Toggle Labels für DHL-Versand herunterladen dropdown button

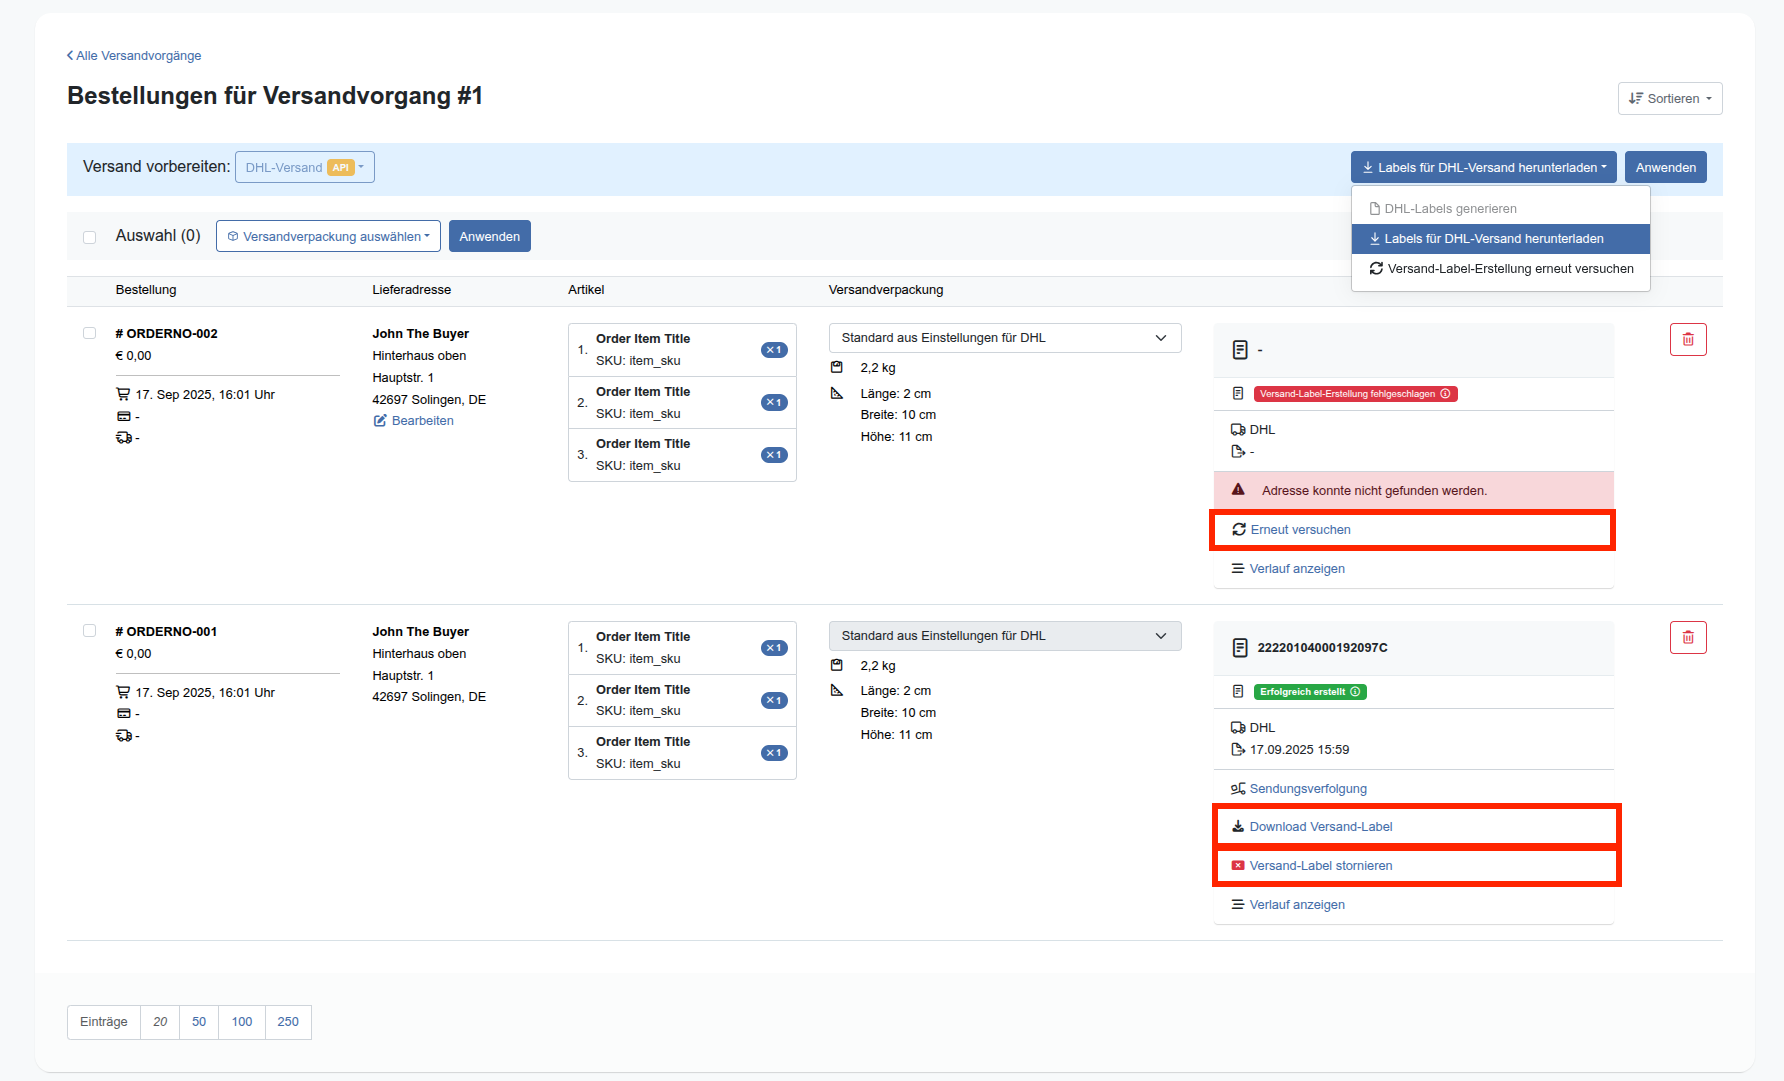coord(1484,168)
